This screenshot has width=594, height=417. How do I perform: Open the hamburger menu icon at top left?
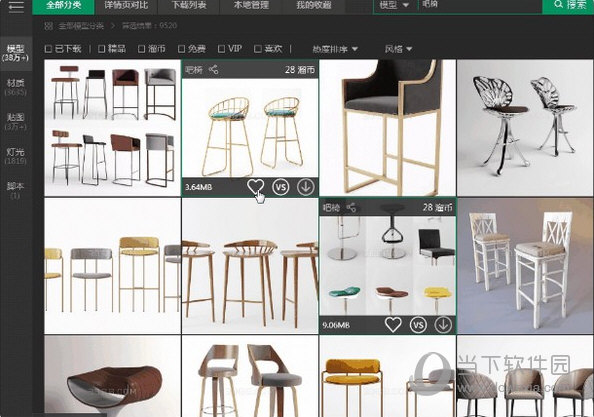click(16, 6)
